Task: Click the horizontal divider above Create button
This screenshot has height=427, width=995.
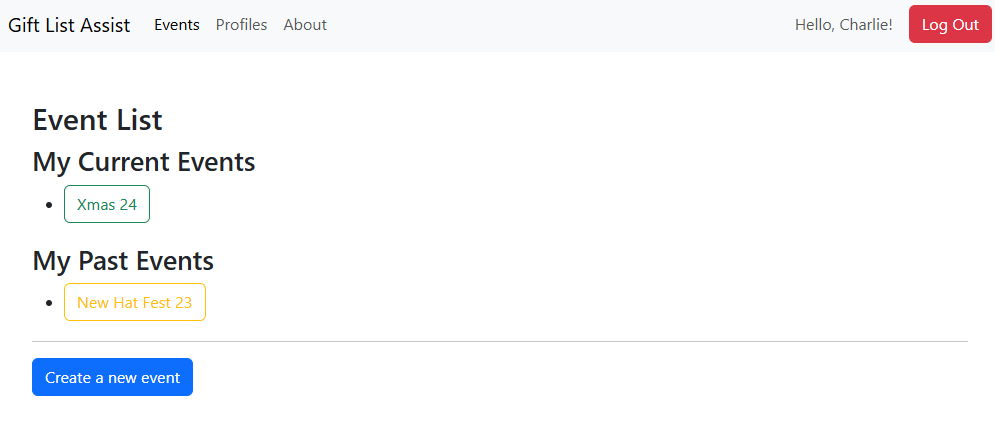Action: tap(500, 342)
